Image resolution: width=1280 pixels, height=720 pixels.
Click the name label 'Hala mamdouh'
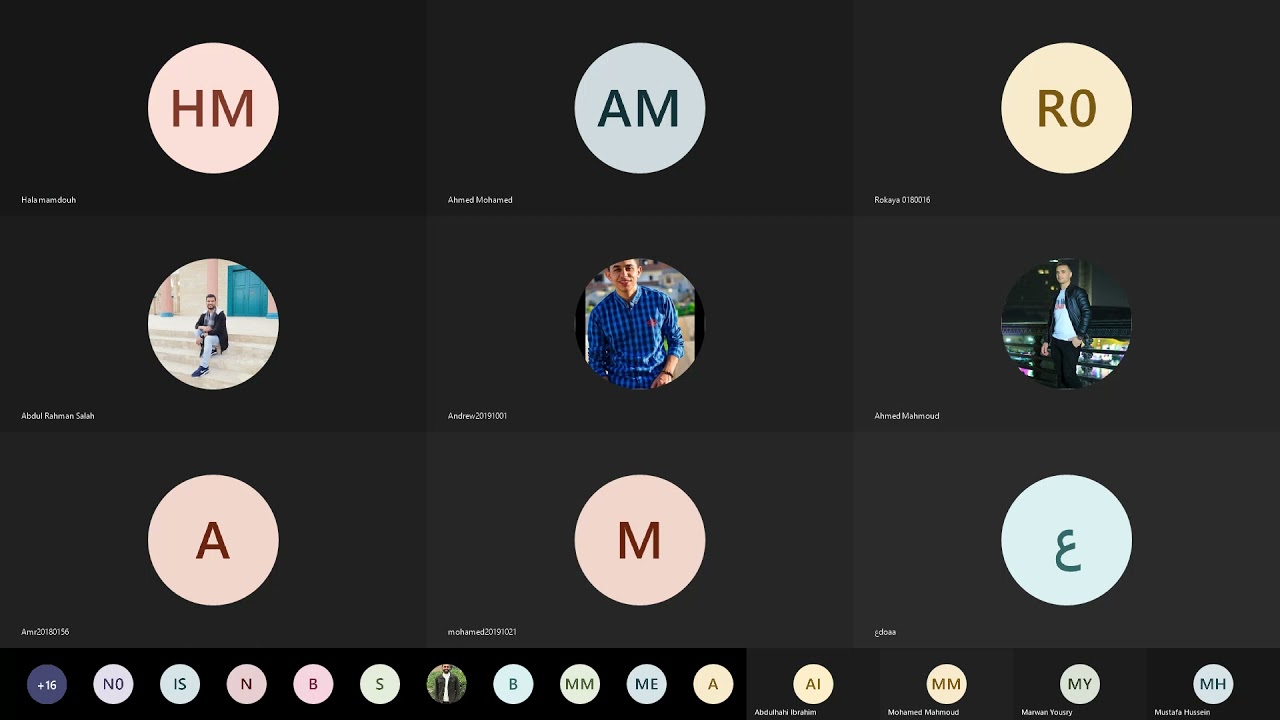click(49, 200)
